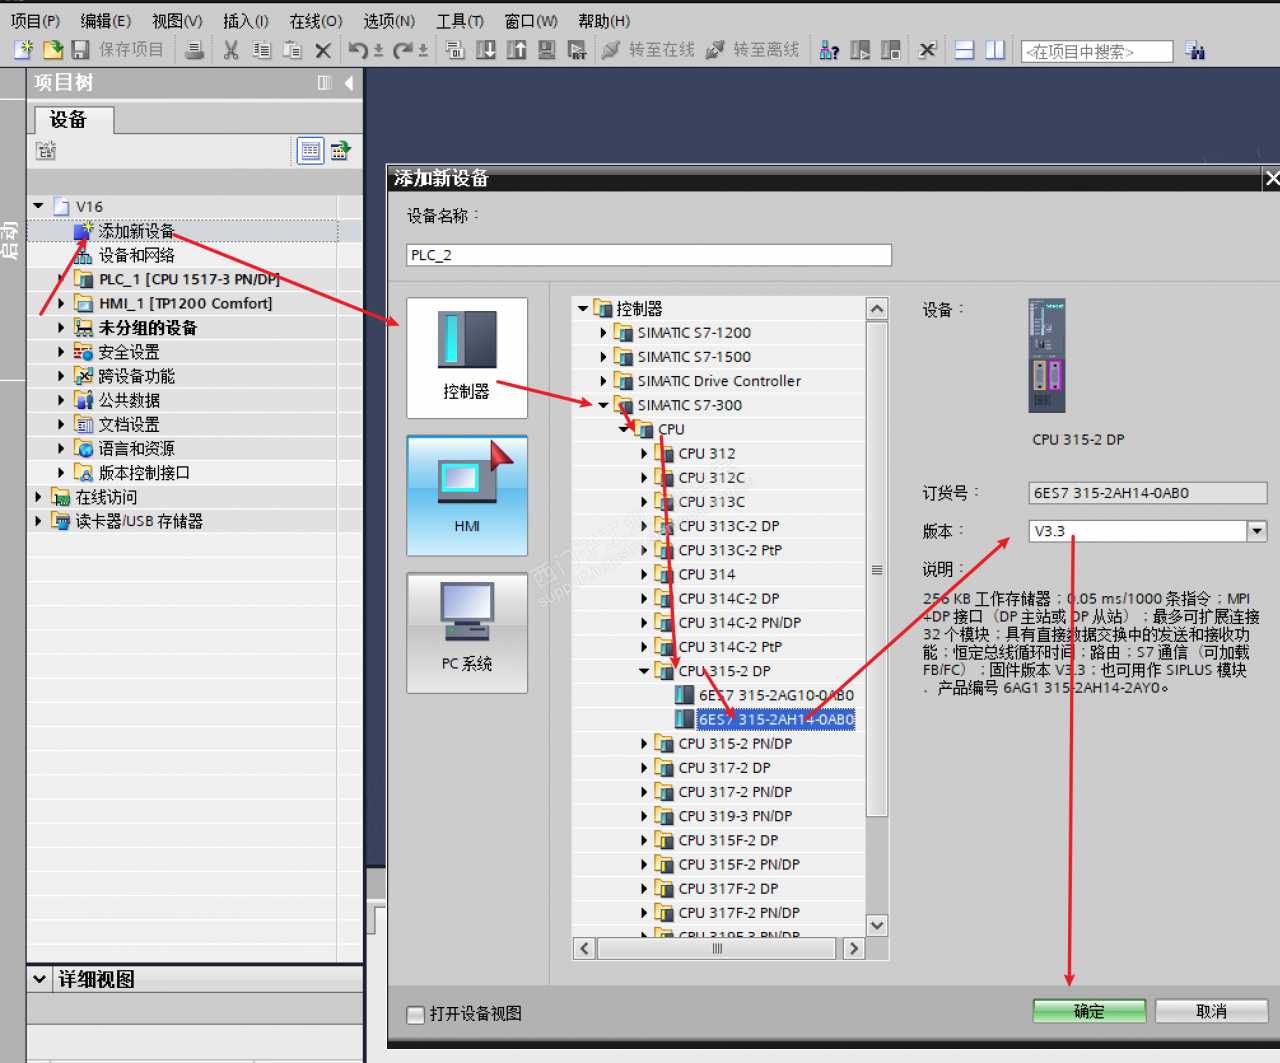The height and width of the screenshot is (1063, 1280).
Task: Click the cut scissors icon
Action: coord(231,49)
